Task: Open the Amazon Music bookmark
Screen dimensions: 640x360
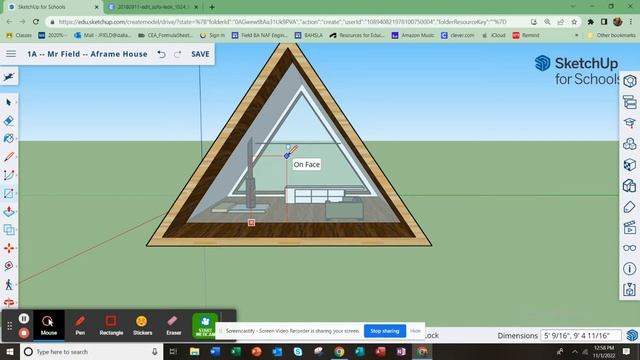Action: (x=413, y=36)
